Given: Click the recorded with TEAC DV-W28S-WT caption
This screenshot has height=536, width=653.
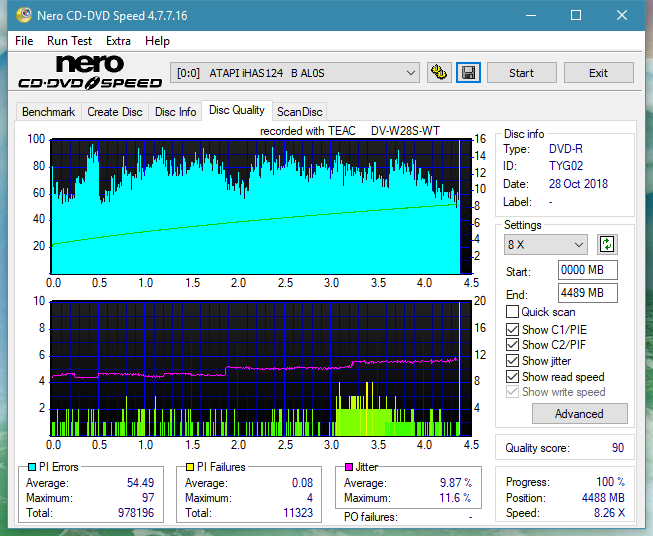Looking at the screenshot, I should [x=350, y=131].
